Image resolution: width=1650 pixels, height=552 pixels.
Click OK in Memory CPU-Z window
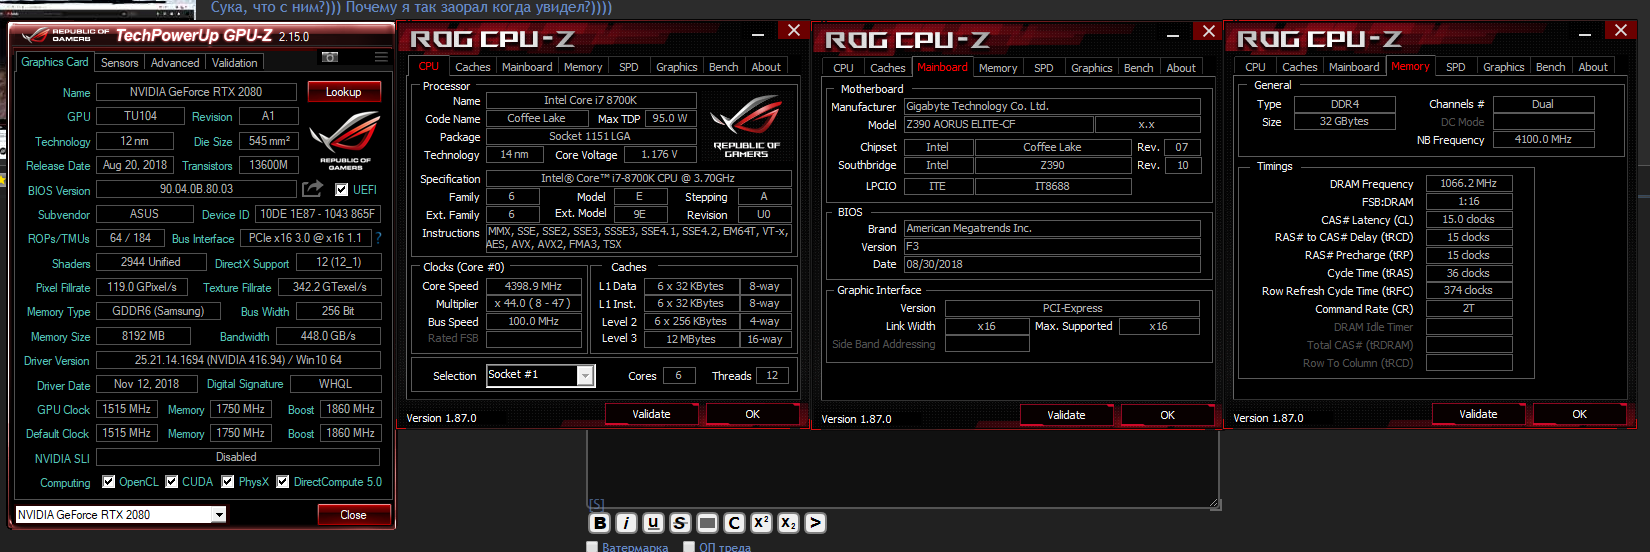pyautogui.click(x=1580, y=414)
